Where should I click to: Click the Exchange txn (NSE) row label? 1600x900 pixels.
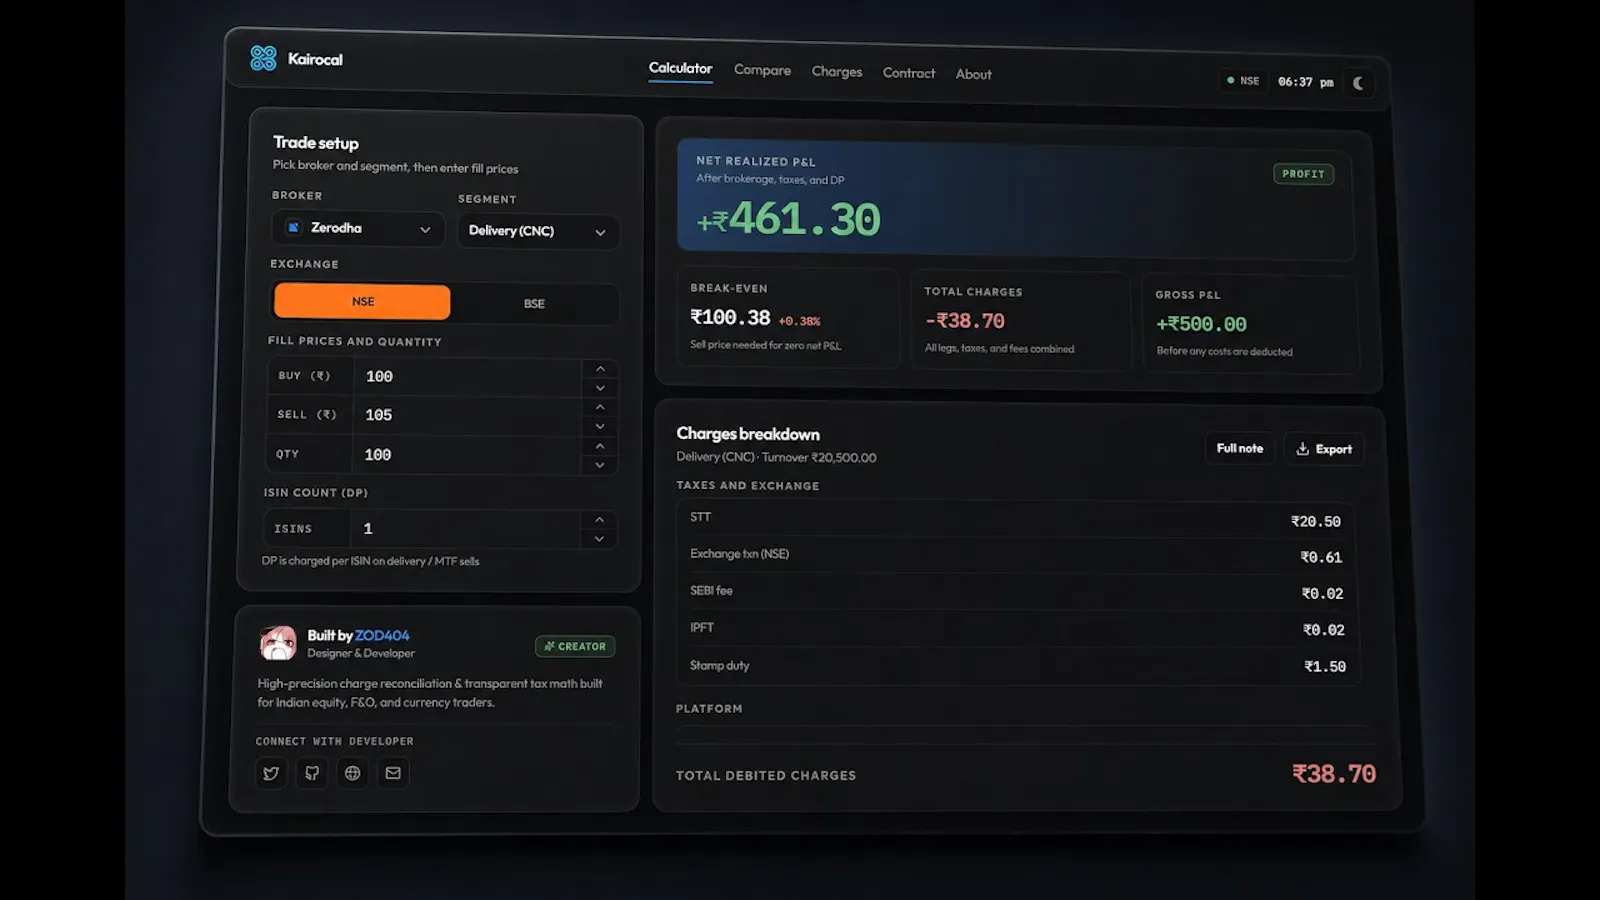pyautogui.click(x=739, y=554)
